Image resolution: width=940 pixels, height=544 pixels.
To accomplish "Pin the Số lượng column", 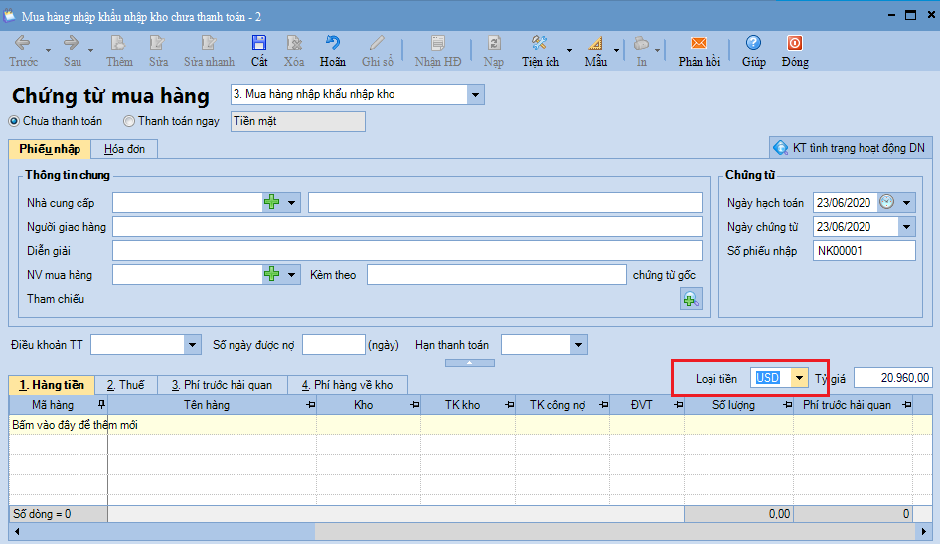I will click(x=787, y=405).
